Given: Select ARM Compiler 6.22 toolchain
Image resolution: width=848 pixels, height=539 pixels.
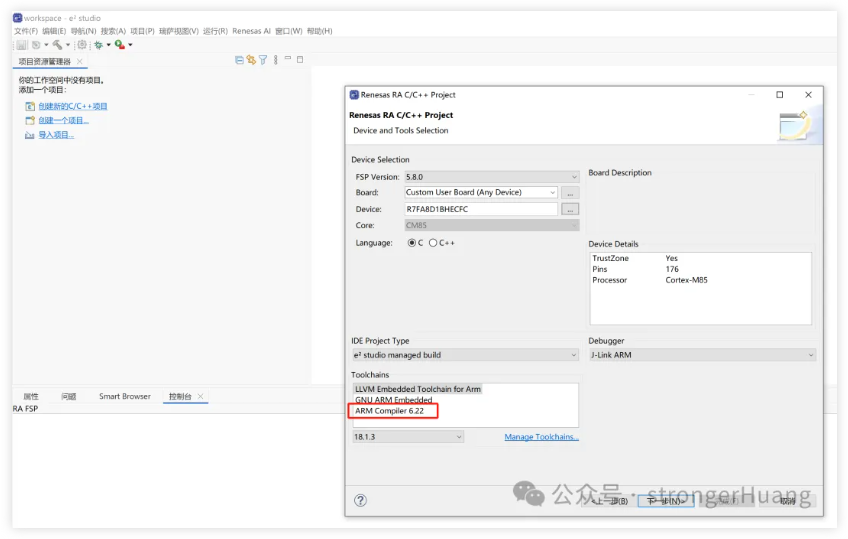Looking at the screenshot, I should pos(389,411).
